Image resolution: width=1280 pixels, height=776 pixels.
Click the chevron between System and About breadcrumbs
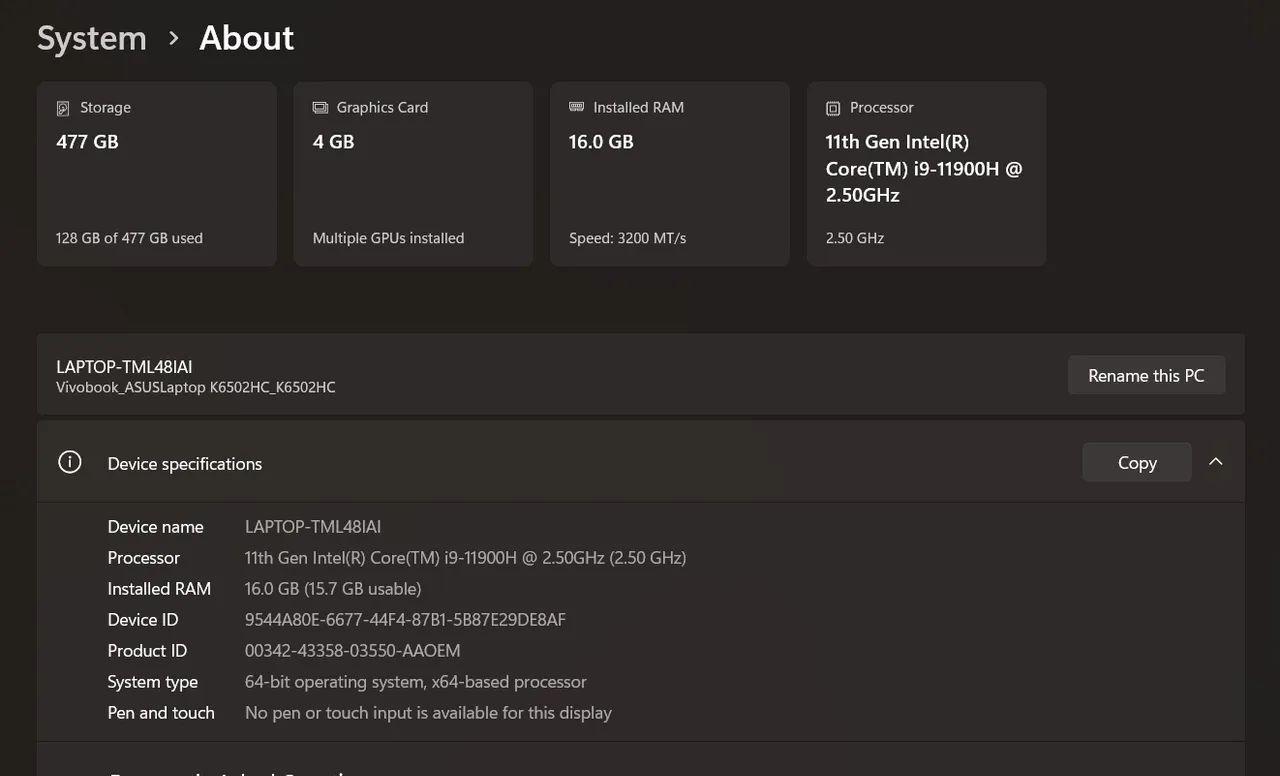pos(172,38)
